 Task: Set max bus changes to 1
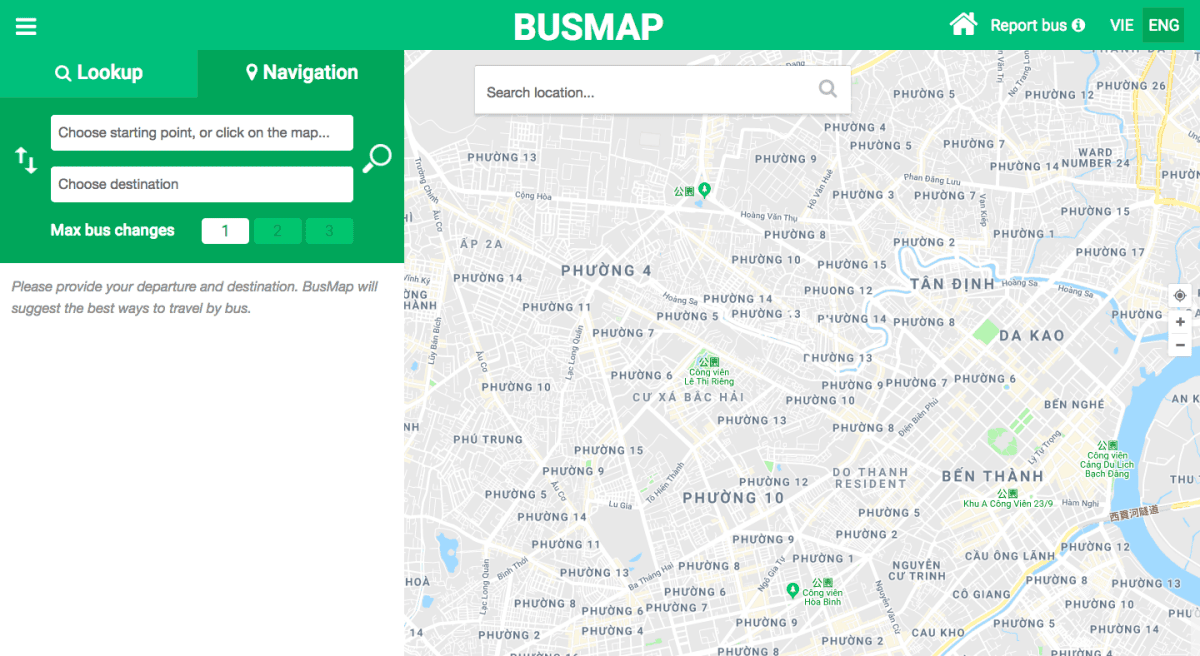[225, 231]
